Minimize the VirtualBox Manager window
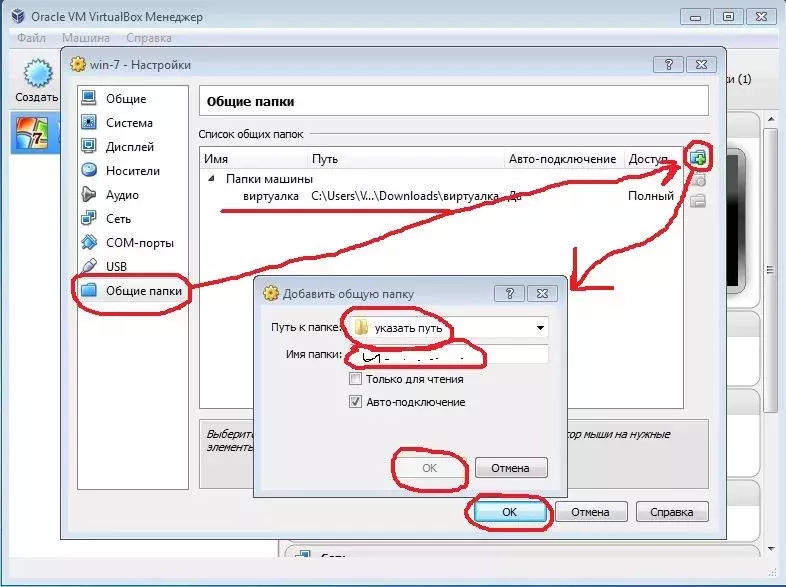 (695, 17)
